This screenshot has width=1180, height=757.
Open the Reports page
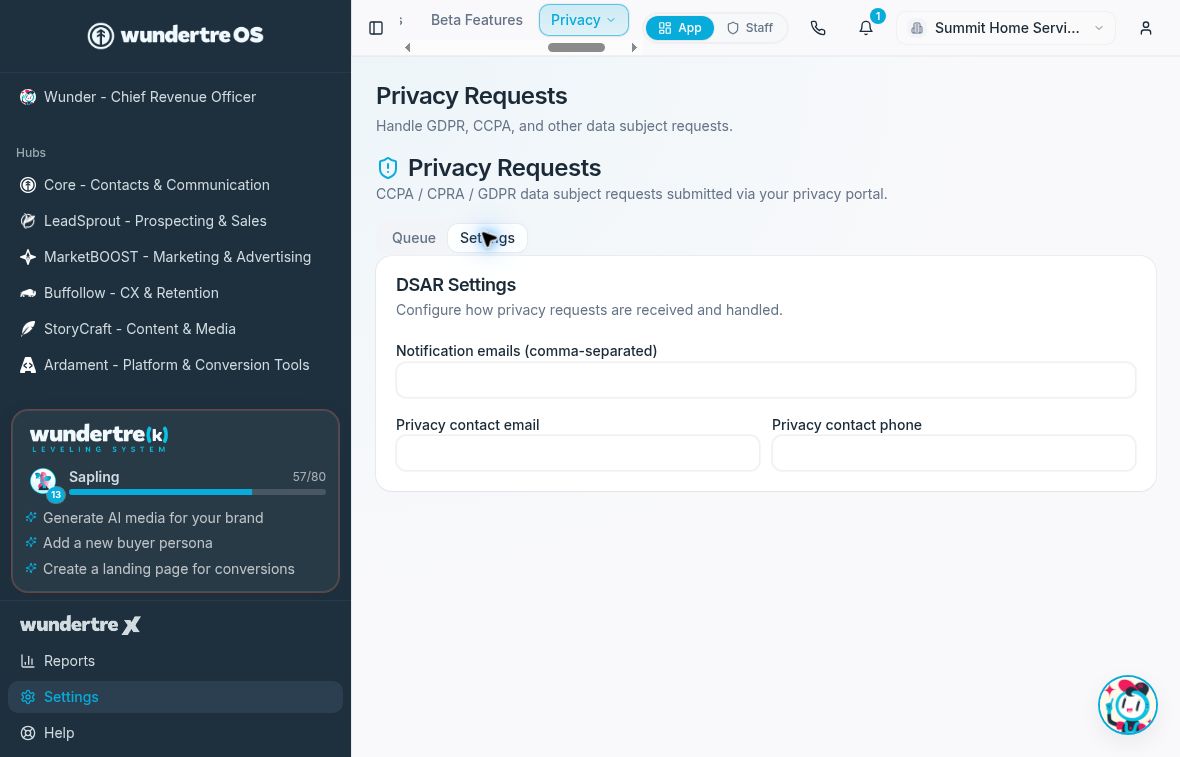(x=175, y=661)
